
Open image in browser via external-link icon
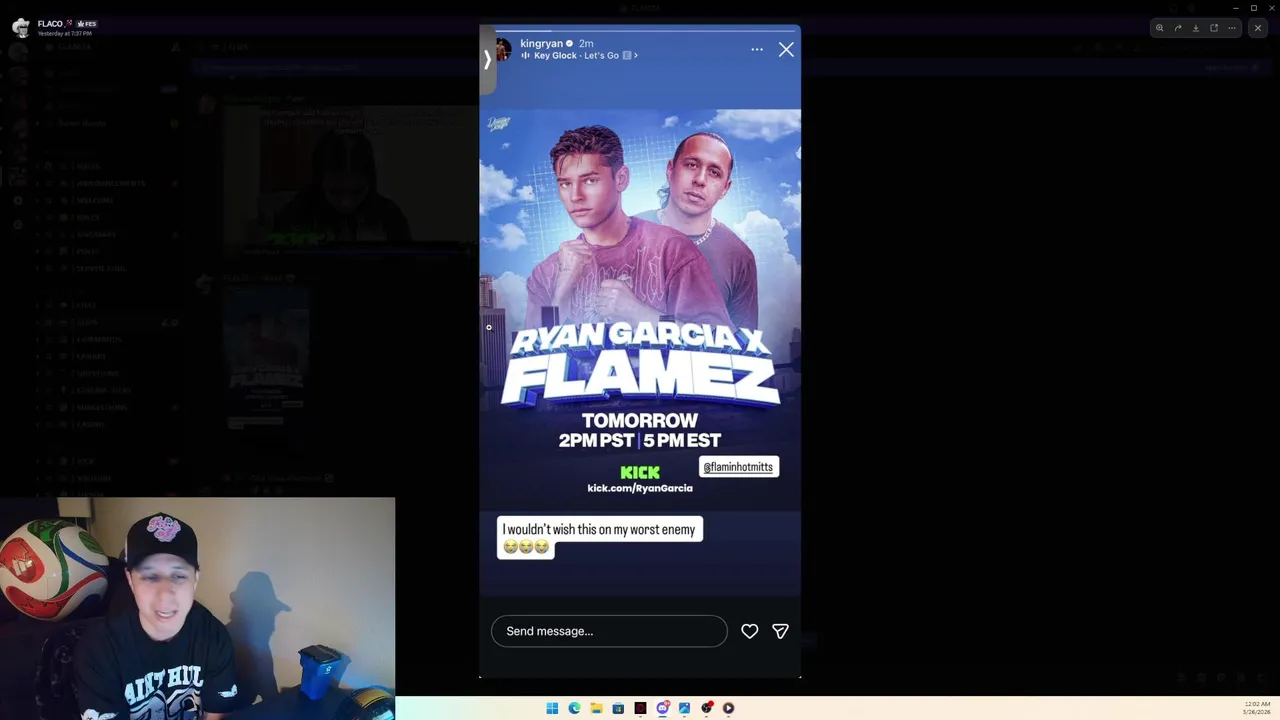[x=1214, y=28]
